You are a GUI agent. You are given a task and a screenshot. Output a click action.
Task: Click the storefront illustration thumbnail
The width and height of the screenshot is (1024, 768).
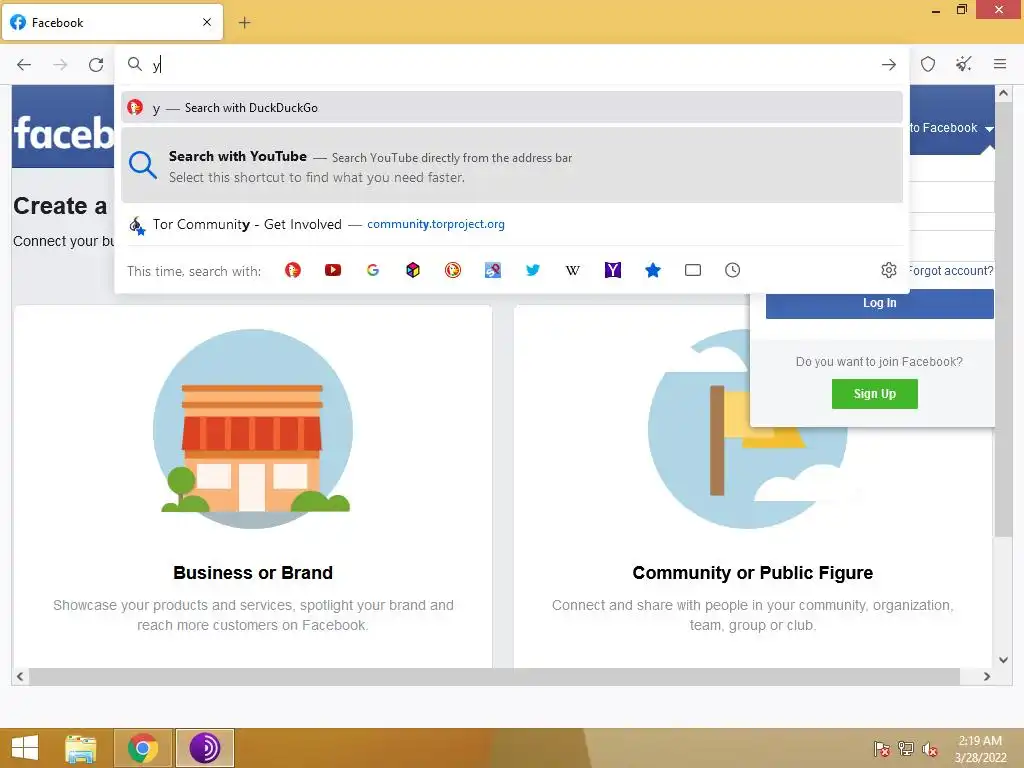(x=253, y=428)
